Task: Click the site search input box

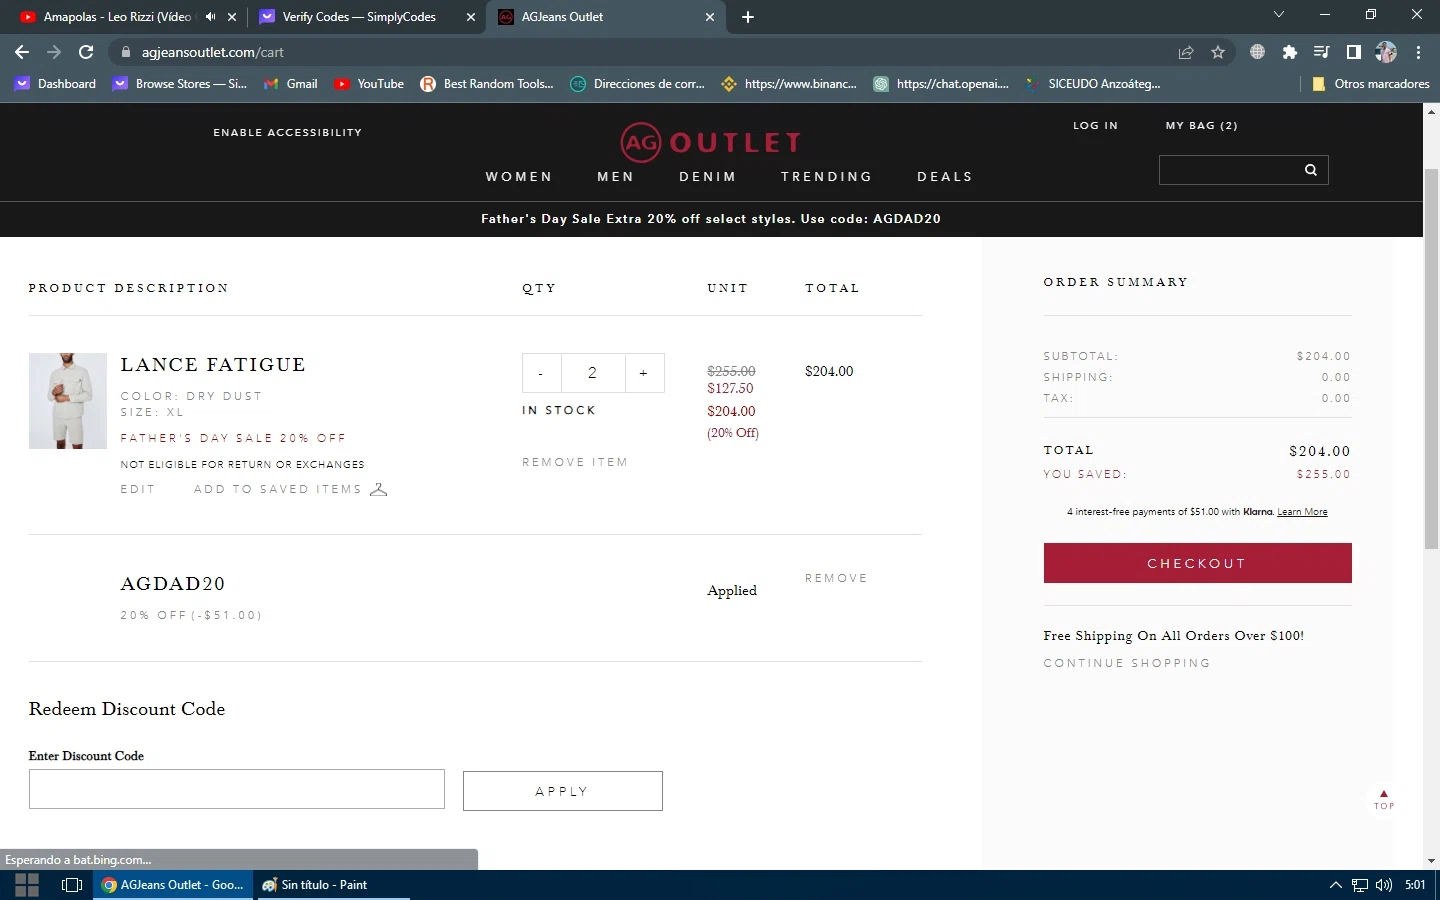Action: pos(1228,170)
